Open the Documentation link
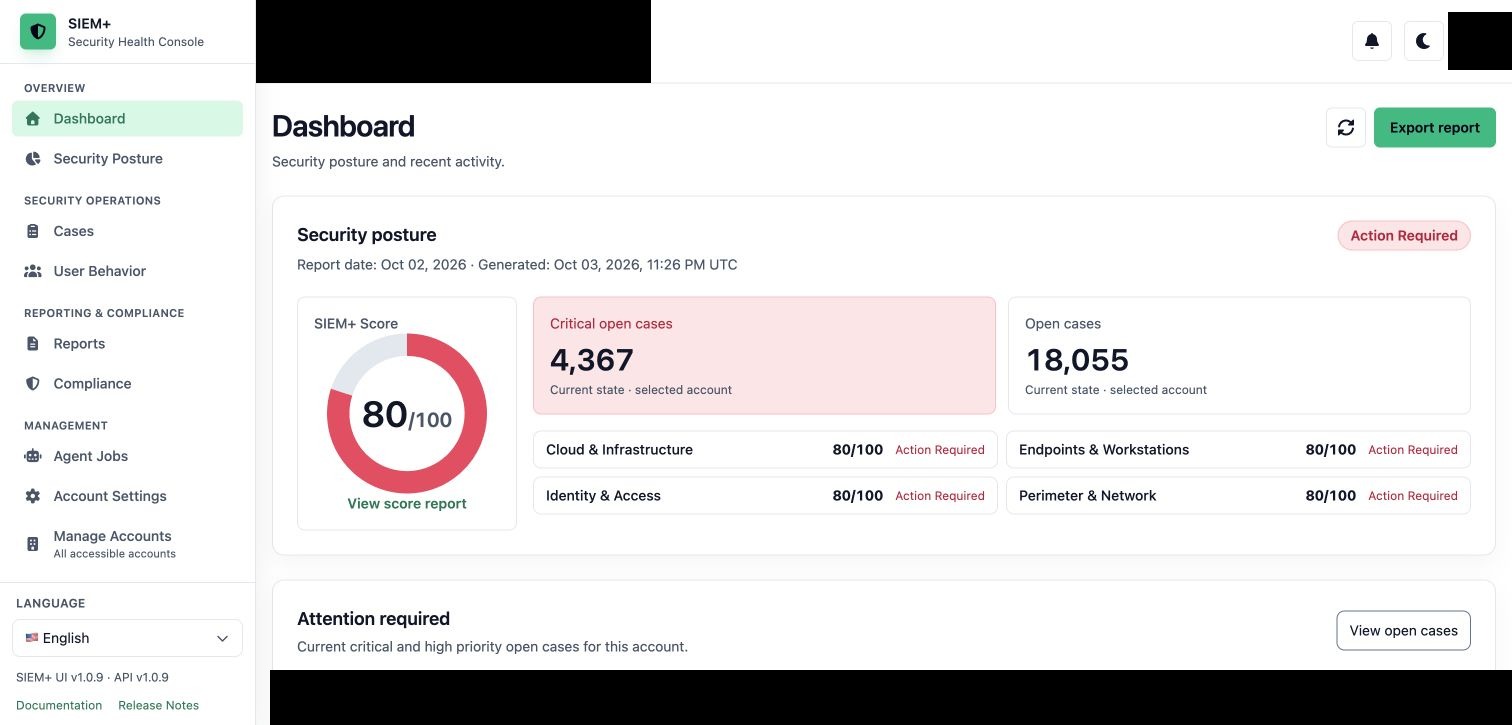 pos(59,705)
